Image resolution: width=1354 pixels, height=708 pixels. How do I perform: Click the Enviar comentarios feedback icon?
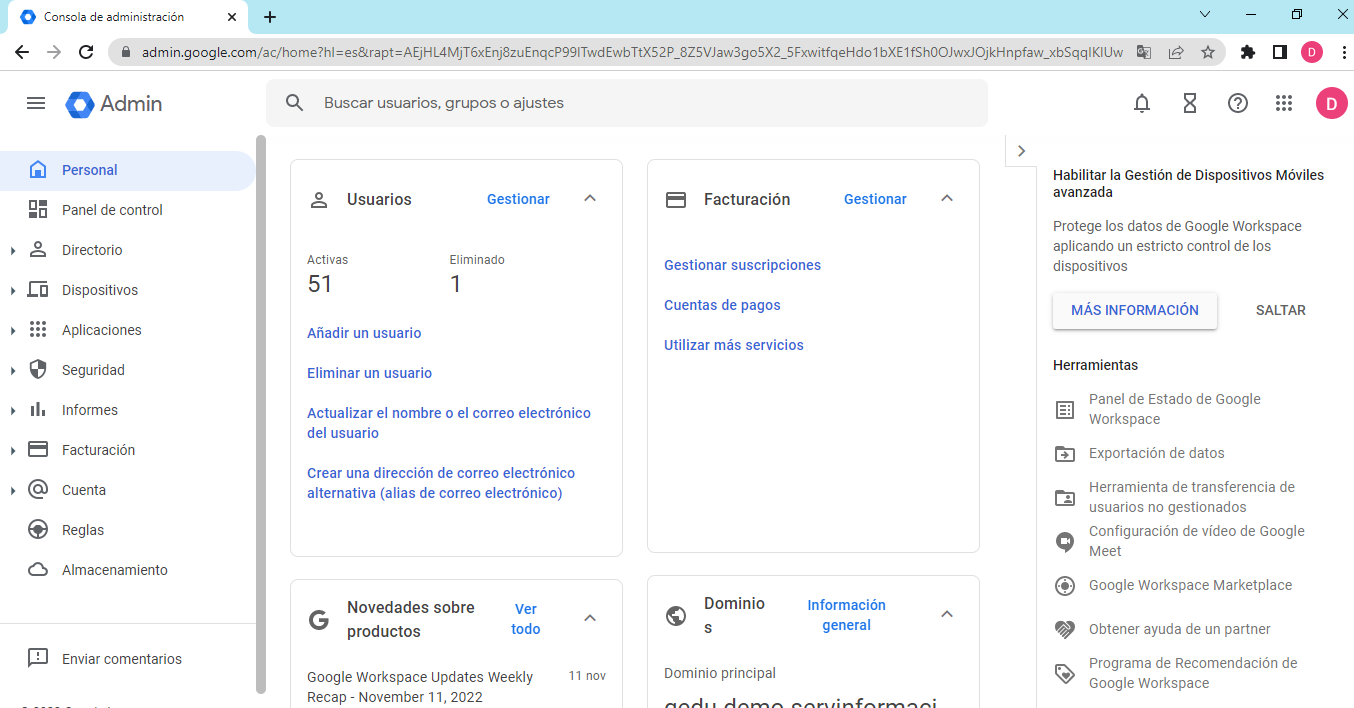pyautogui.click(x=38, y=658)
